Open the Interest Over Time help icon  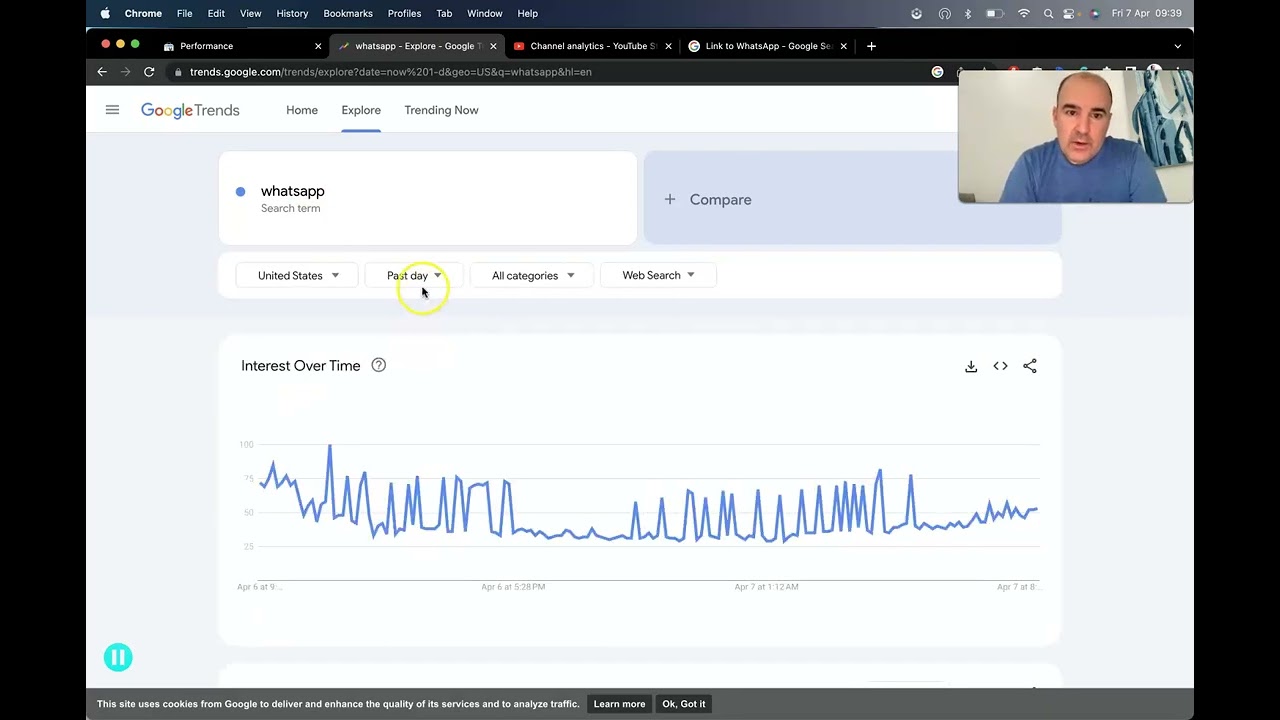pyautogui.click(x=379, y=365)
